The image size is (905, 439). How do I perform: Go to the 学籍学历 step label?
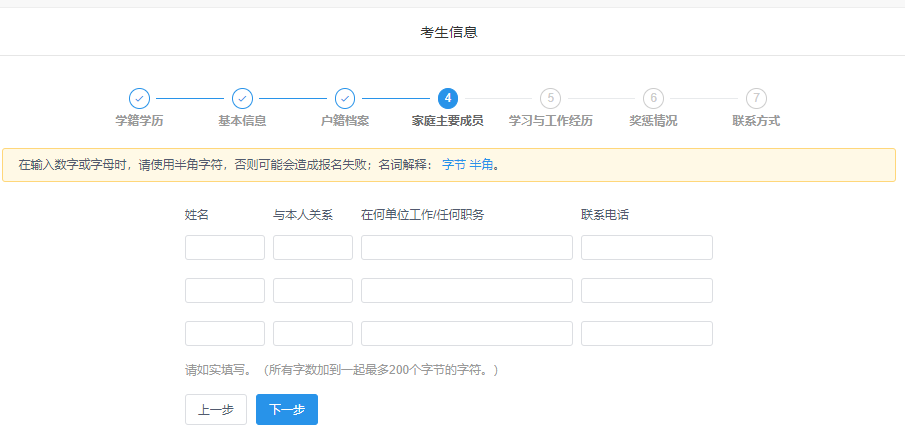(x=139, y=121)
